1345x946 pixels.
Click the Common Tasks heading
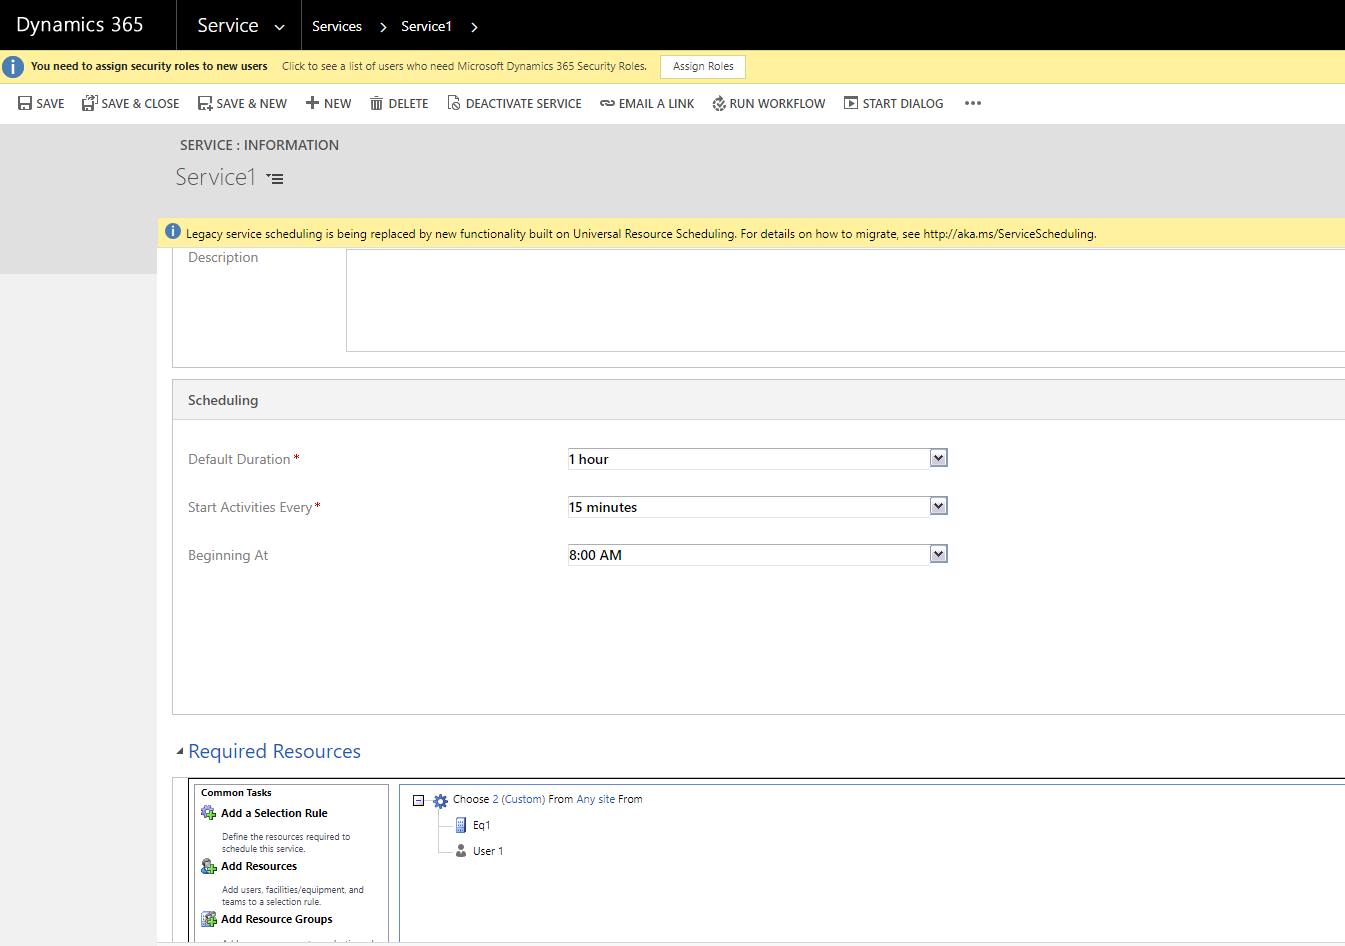point(236,792)
